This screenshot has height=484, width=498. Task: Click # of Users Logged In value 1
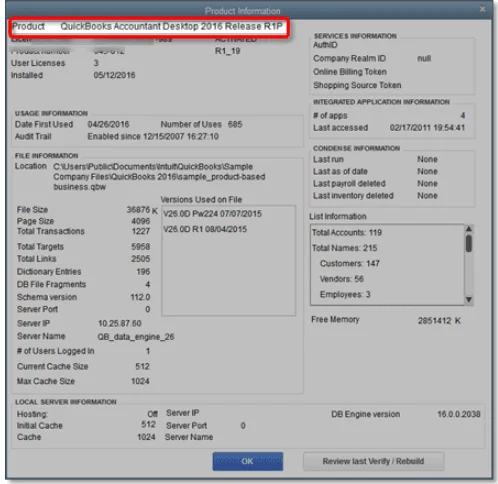coord(148,351)
